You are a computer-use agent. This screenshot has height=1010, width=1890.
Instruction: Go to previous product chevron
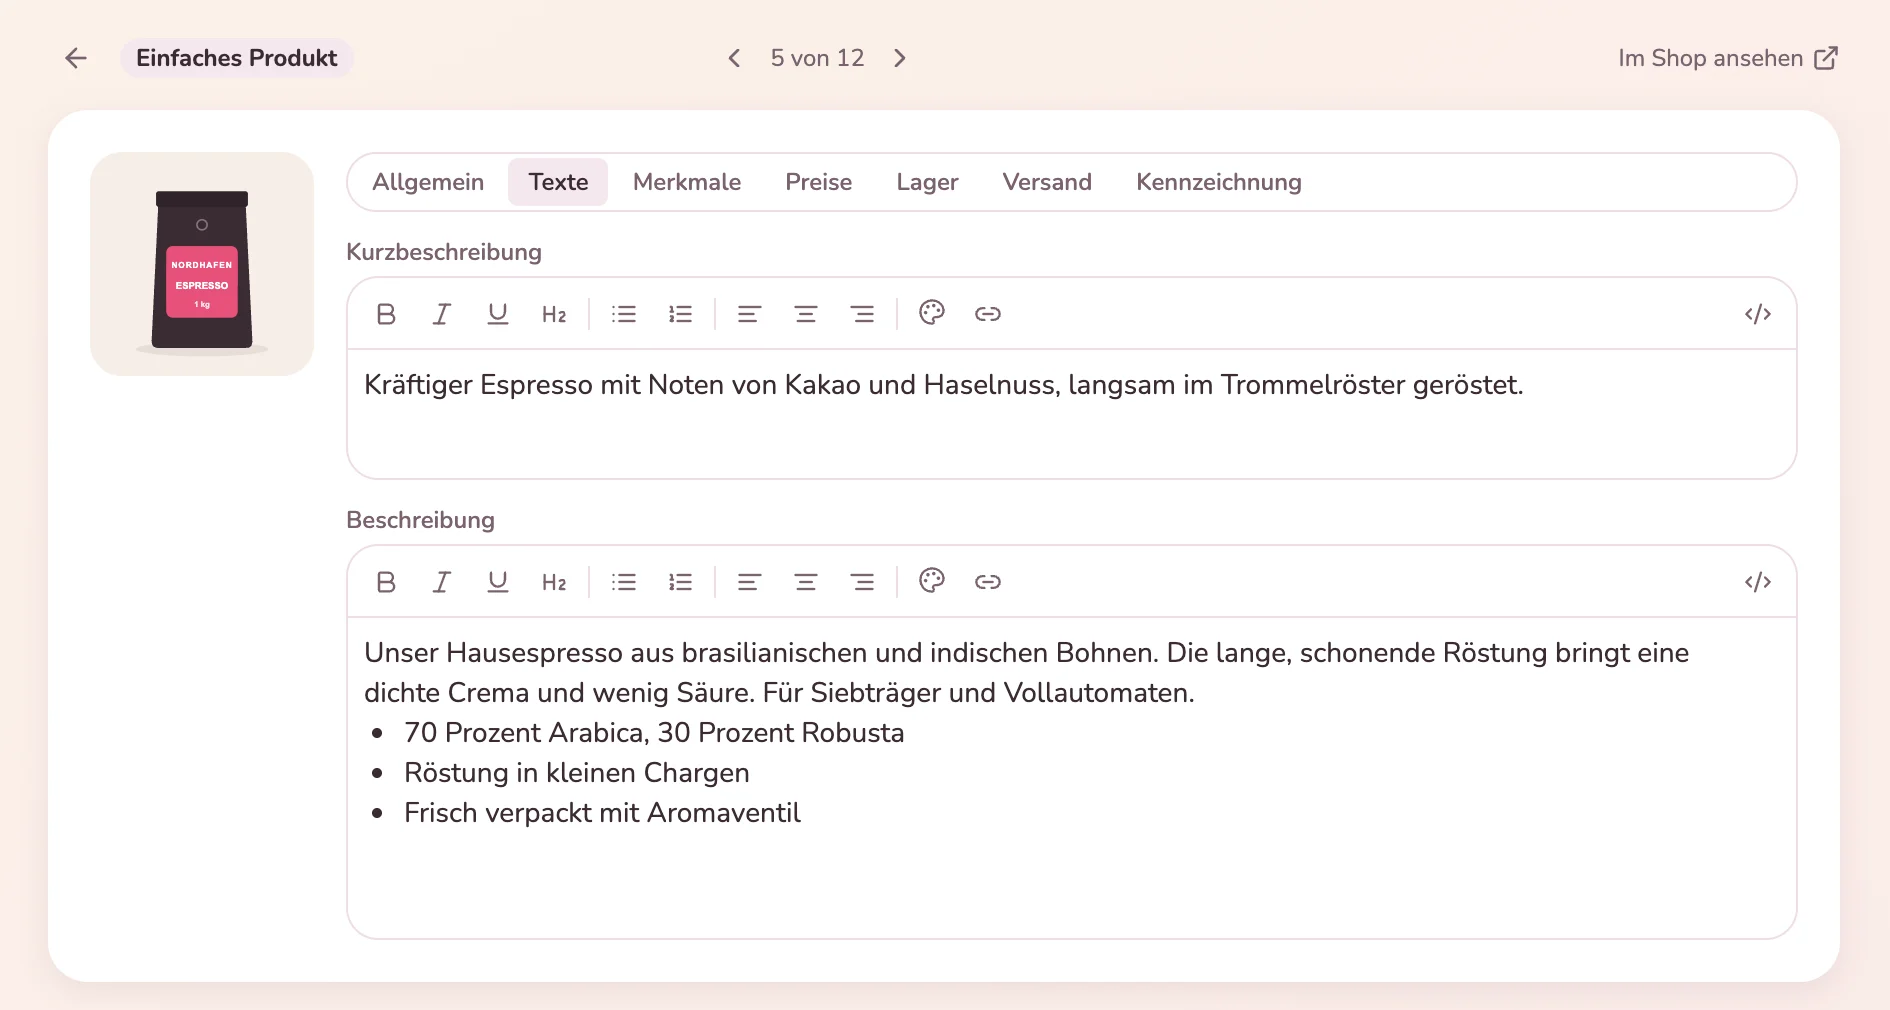(x=734, y=58)
